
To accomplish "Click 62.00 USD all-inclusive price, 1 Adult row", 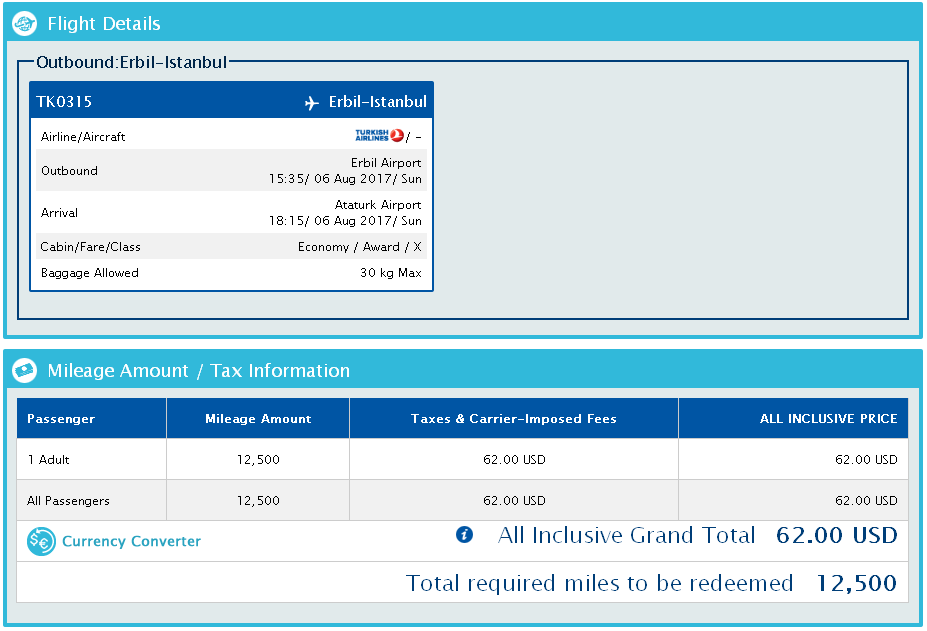I will click(866, 460).
